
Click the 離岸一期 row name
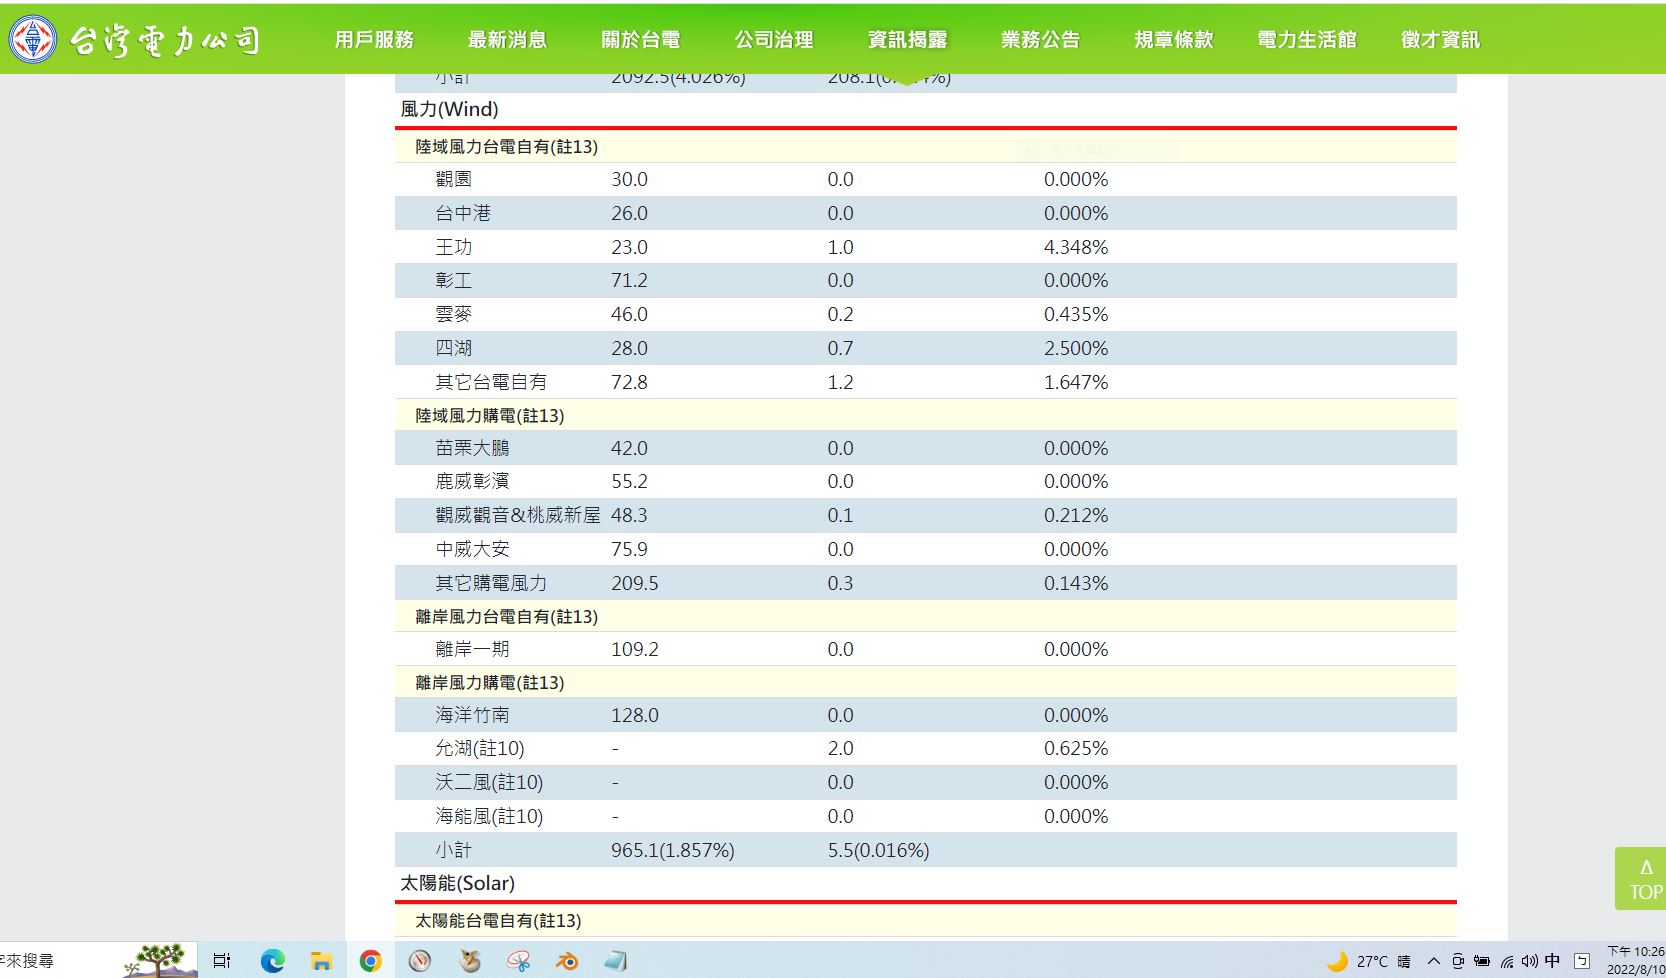click(472, 649)
